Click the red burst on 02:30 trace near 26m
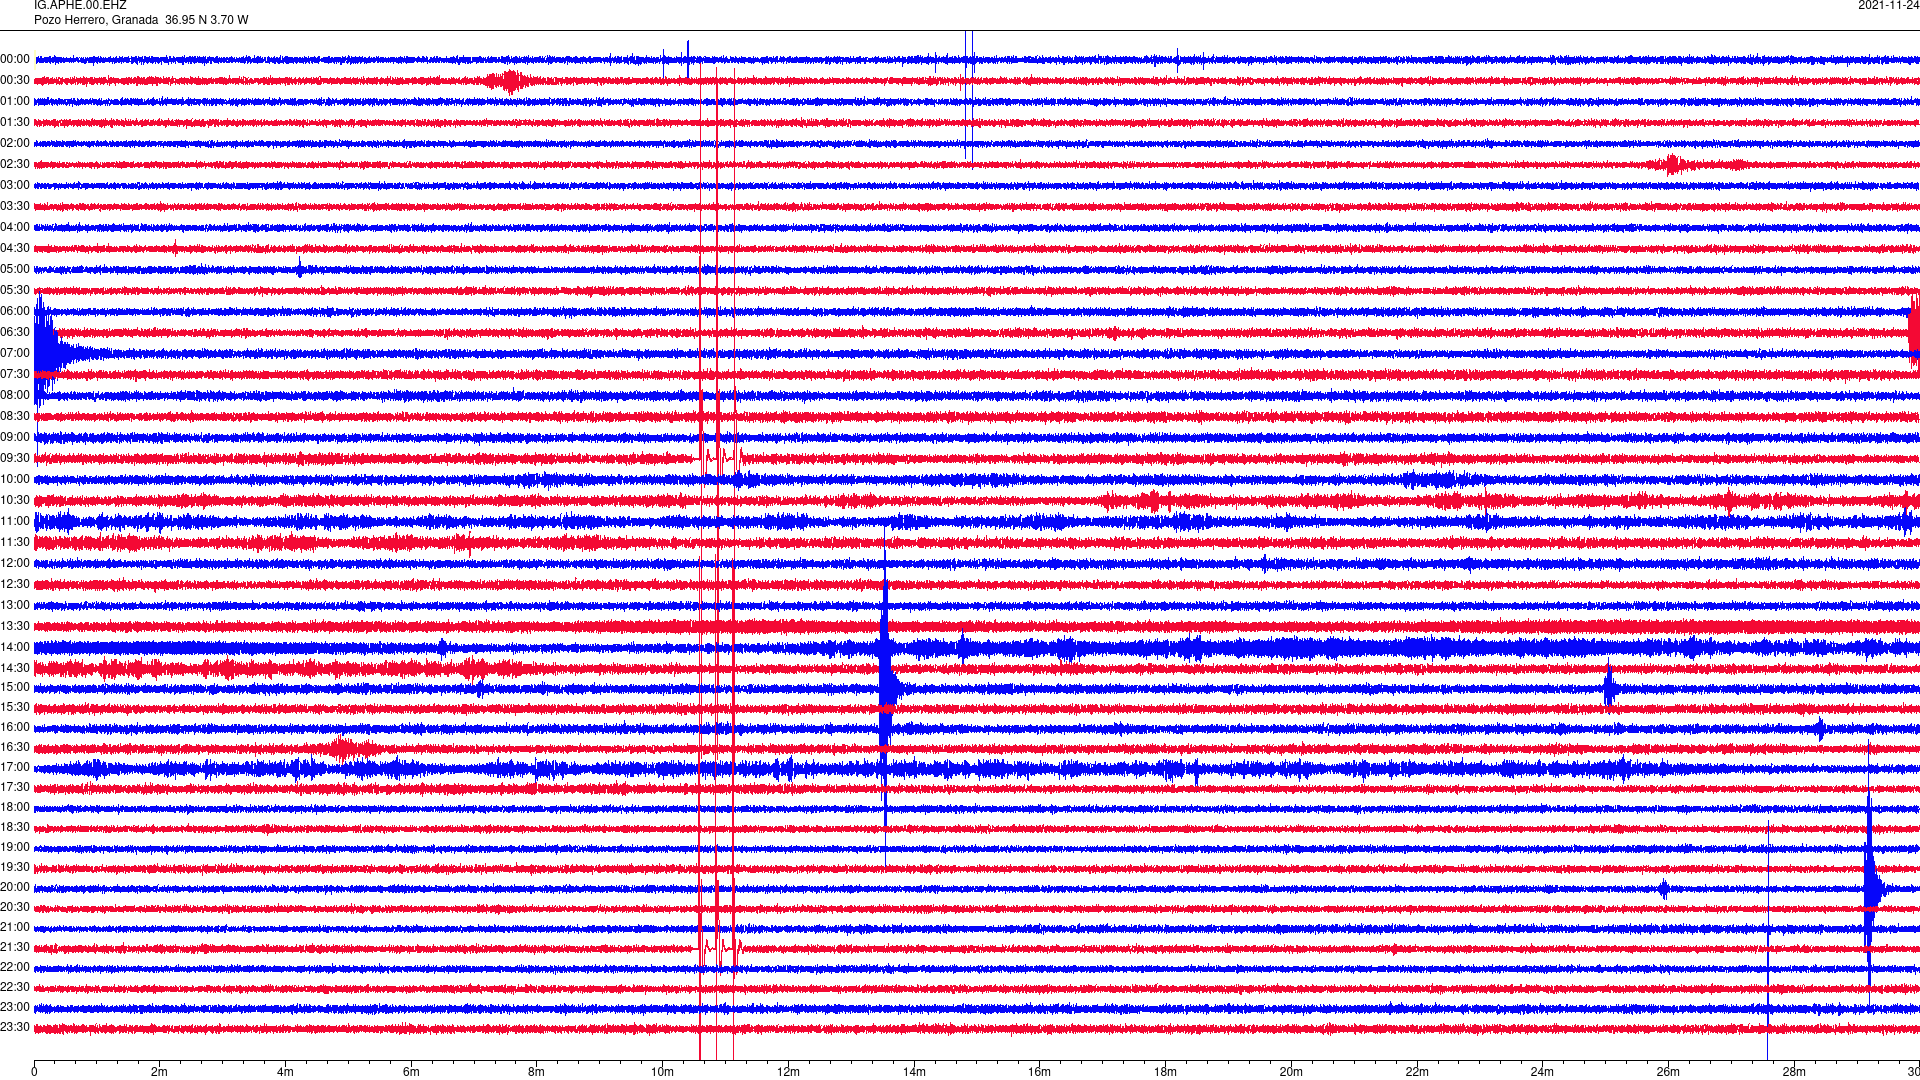1920x1080 pixels. pos(1675,165)
